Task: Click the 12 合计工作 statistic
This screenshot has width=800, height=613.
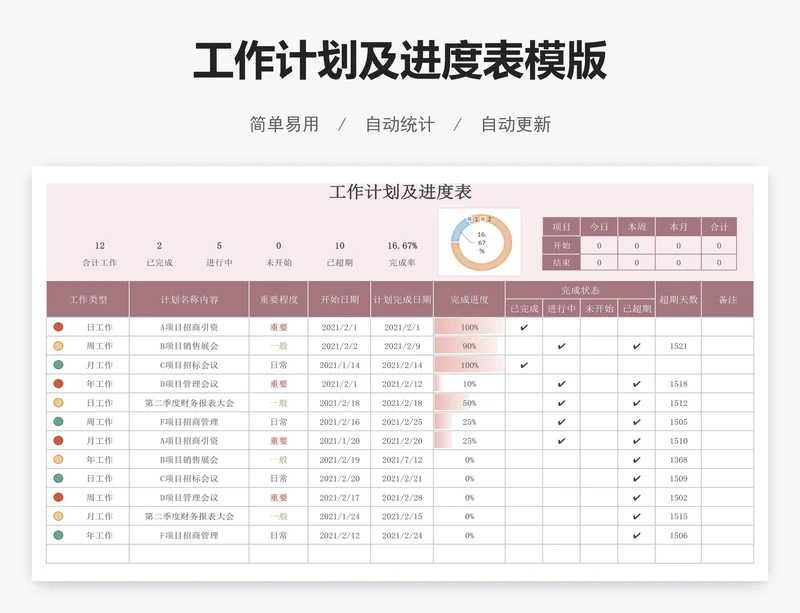Action: pyautogui.click(x=99, y=254)
